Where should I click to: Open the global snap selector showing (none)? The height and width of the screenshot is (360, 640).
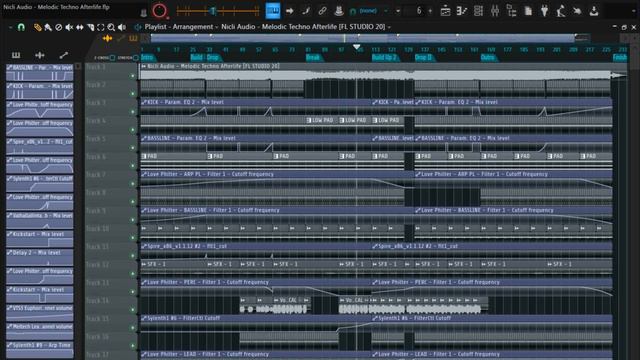point(369,11)
